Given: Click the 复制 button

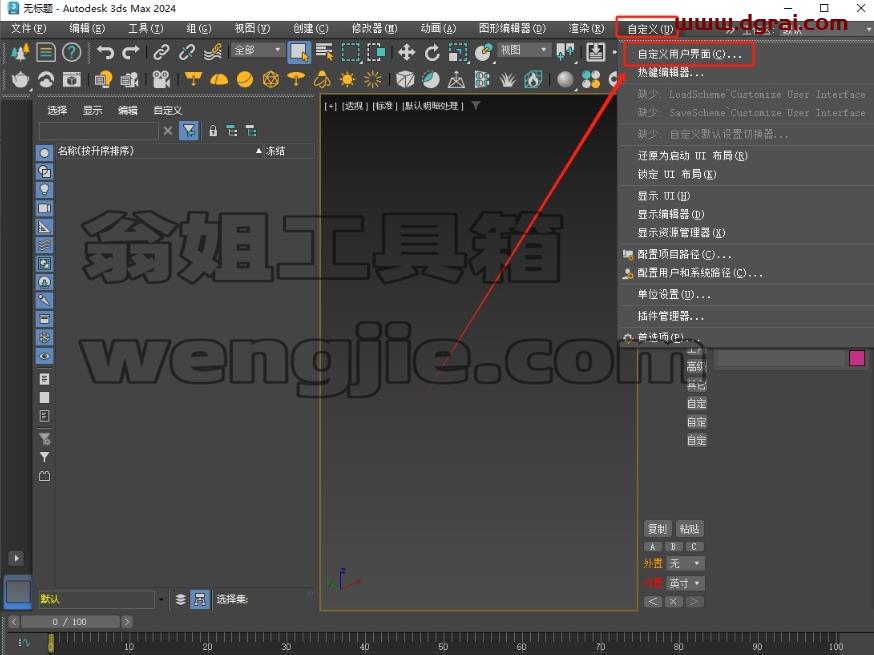Looking at the screenshot, I should click(x=657, y=528).
